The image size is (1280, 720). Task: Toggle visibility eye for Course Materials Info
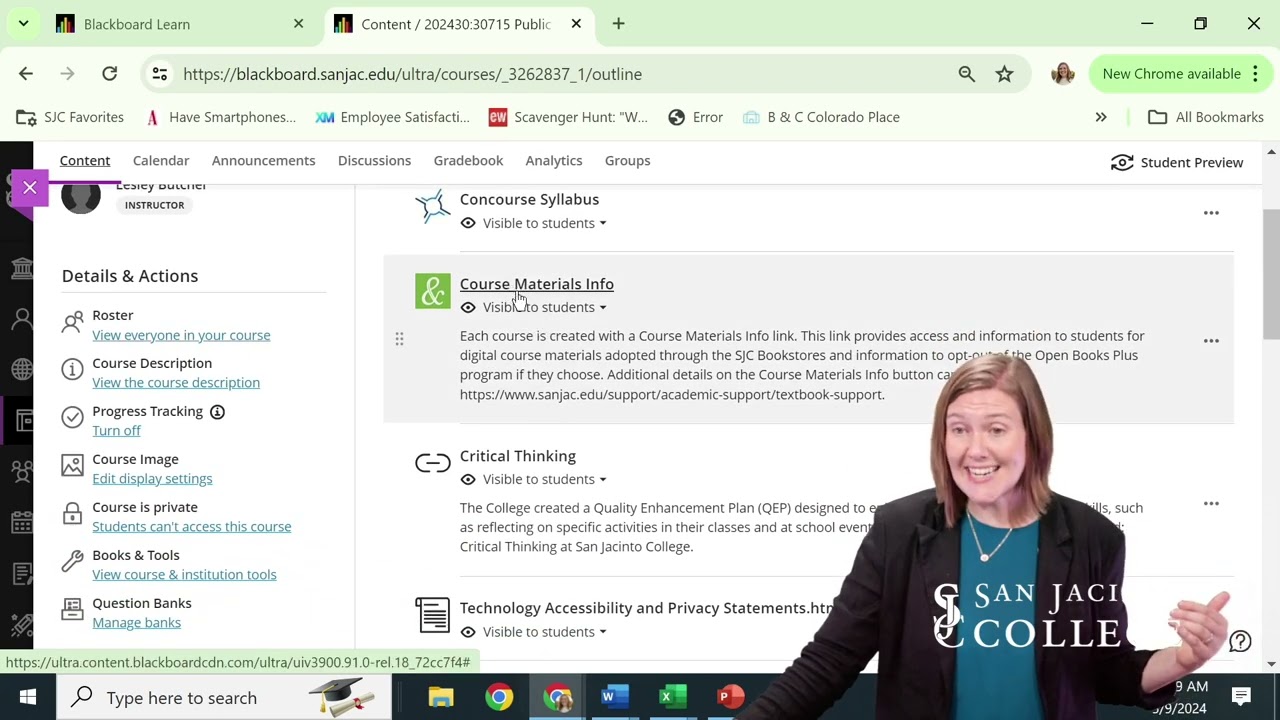click(468, 307)
